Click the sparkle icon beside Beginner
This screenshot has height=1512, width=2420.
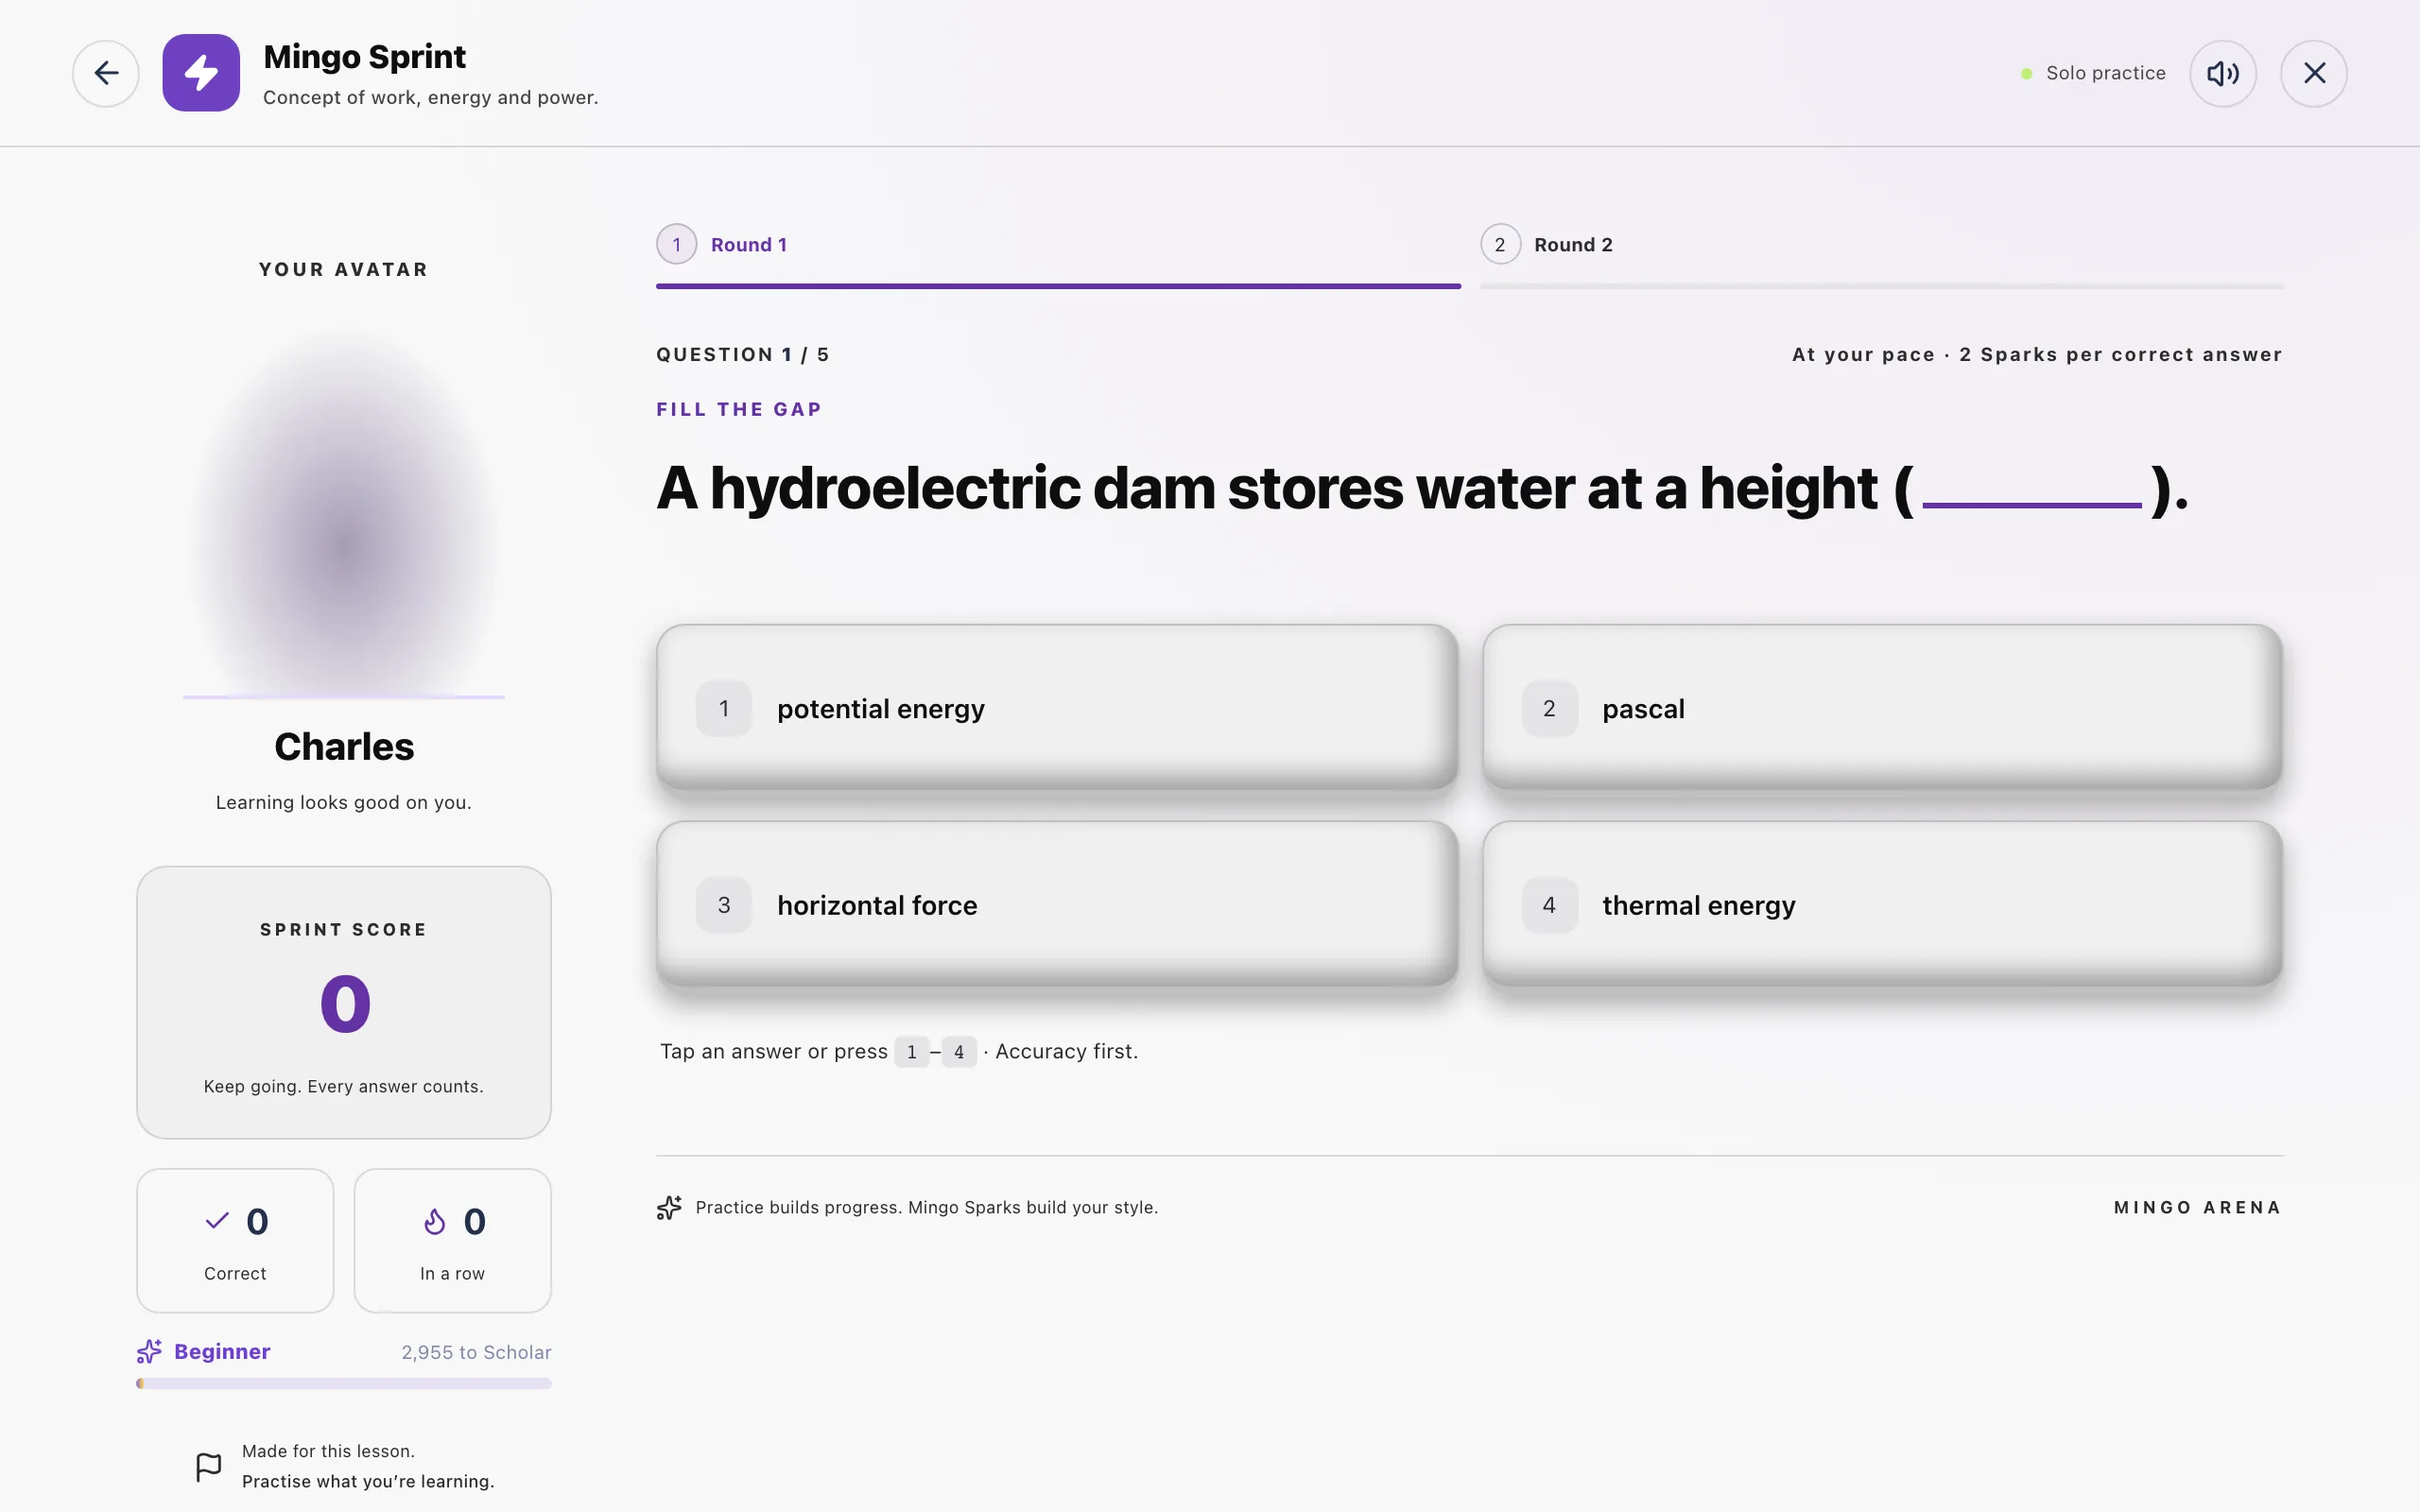[149, 1351]
